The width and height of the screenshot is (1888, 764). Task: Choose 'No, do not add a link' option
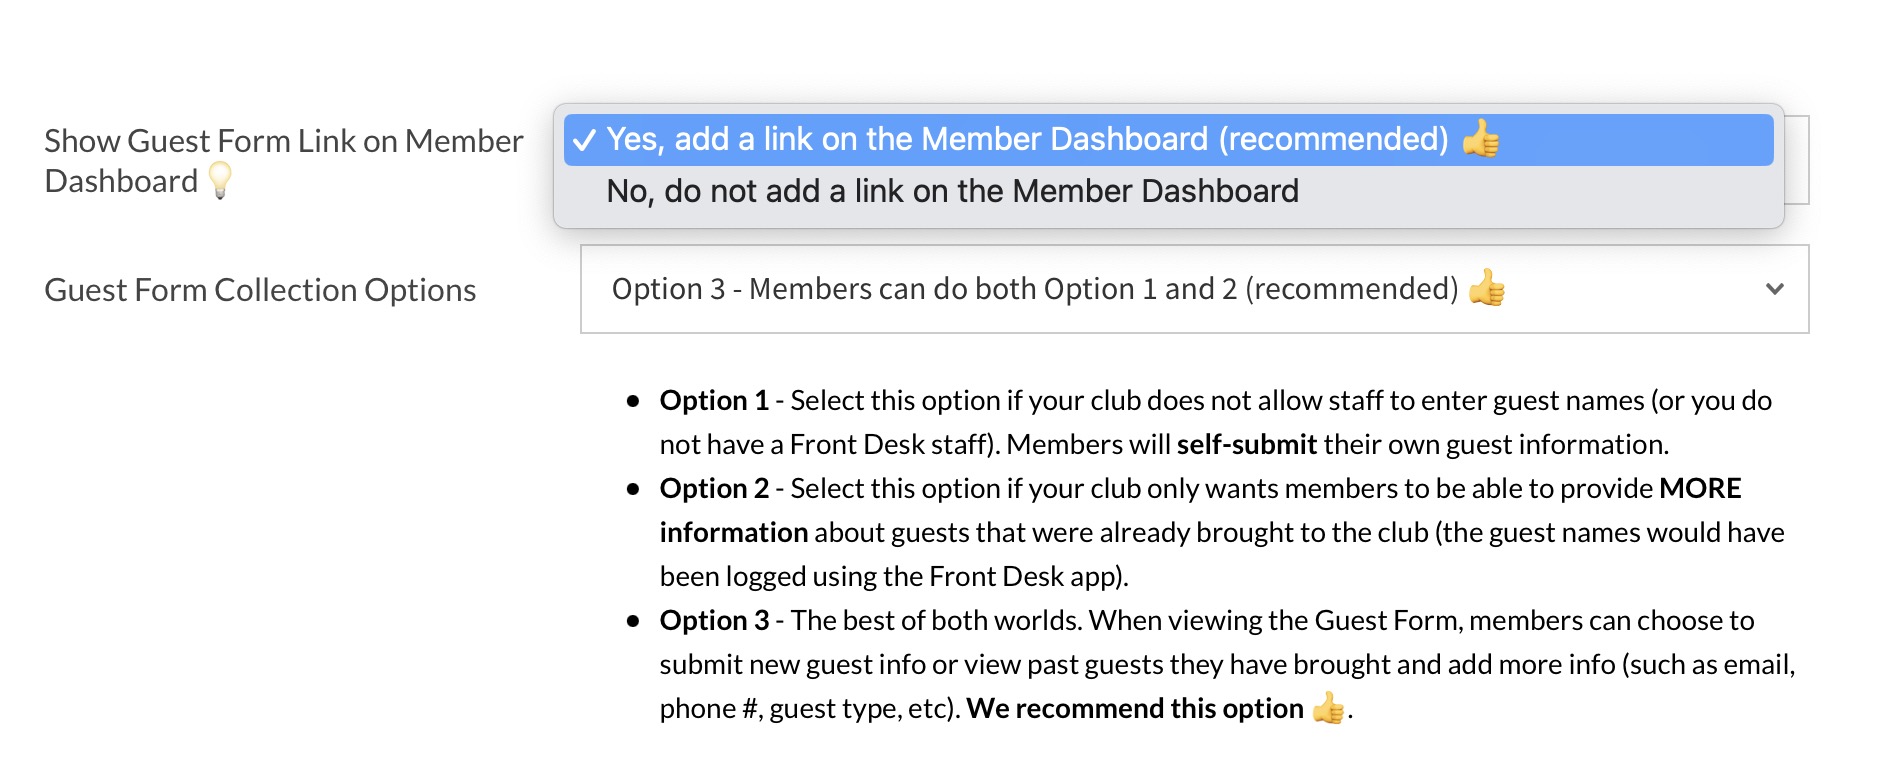click(952, 191)
